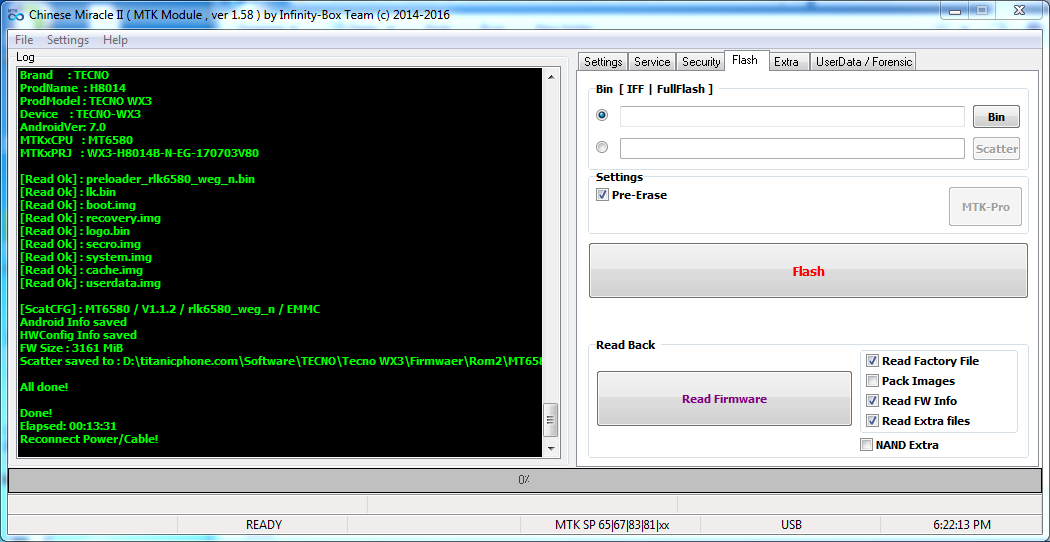Switch to the Service tab
Viewport: 1050px width, 542px height.
click(652, 62)
